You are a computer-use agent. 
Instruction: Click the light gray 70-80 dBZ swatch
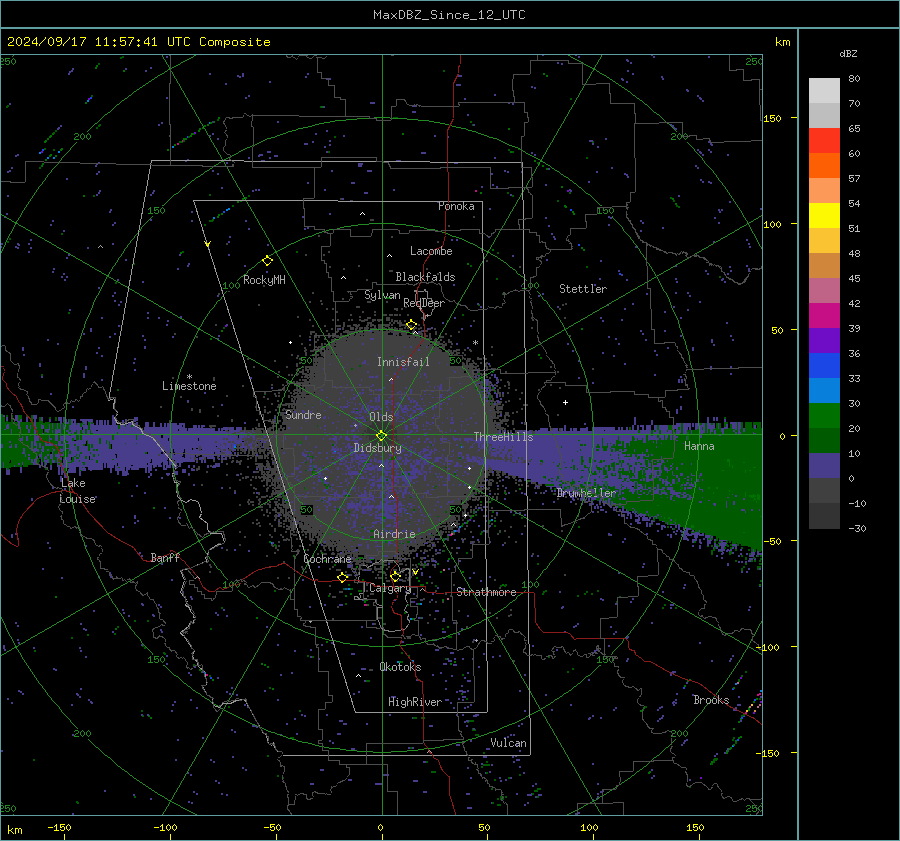tap(824, 90)
